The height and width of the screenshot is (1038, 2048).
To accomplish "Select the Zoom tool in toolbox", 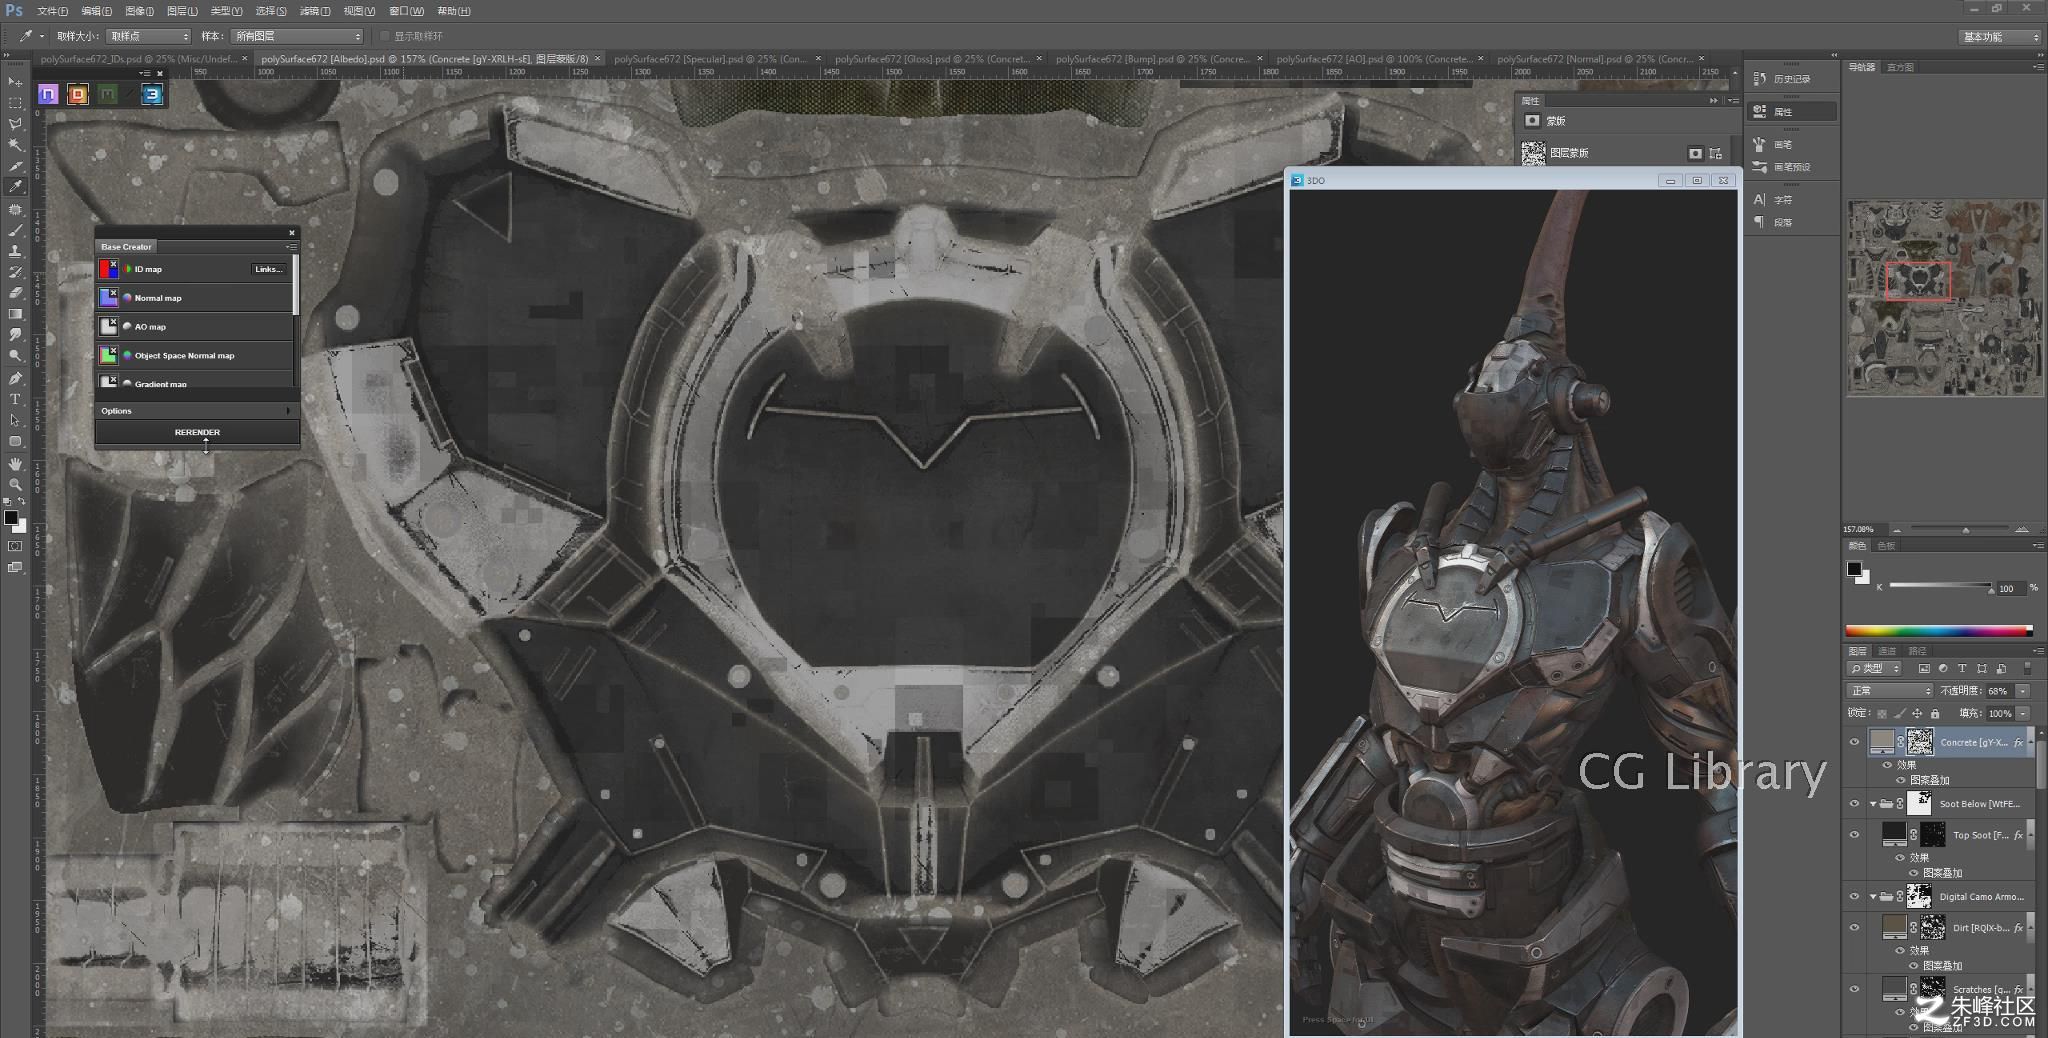I will tap(15, 484).
